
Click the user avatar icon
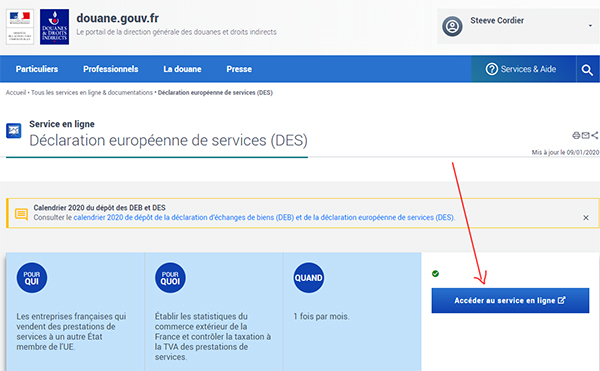tap(452, 26)
